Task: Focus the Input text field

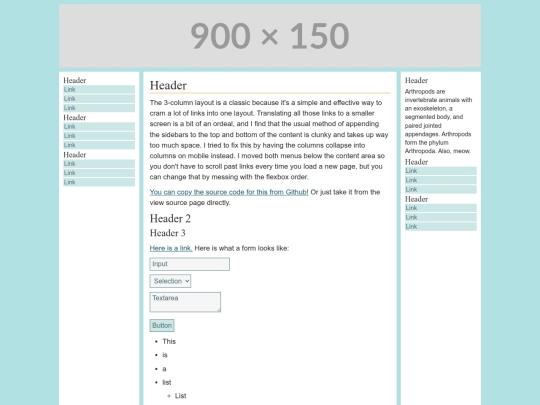Action: (189, 264)
